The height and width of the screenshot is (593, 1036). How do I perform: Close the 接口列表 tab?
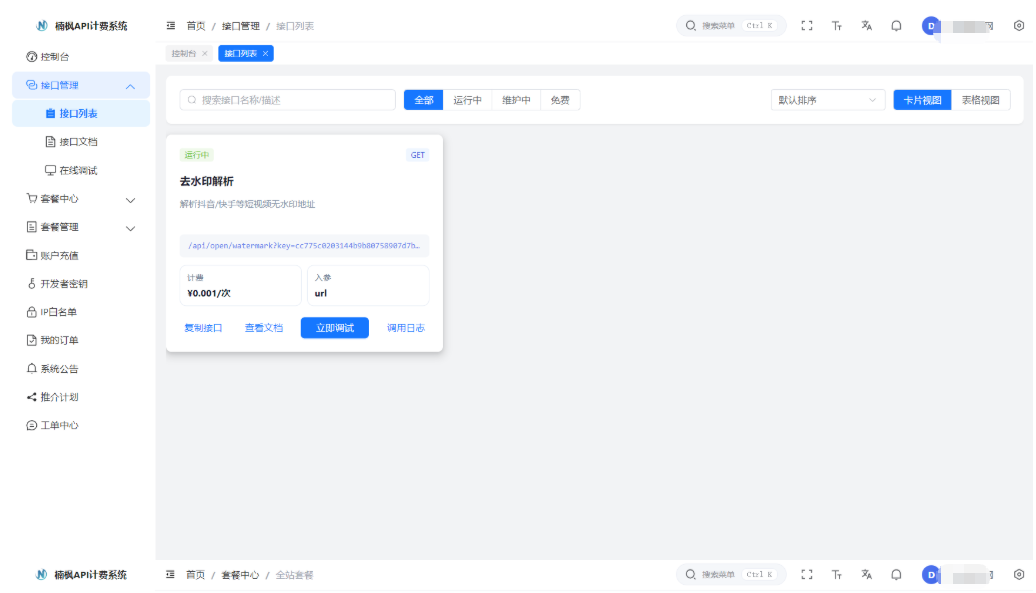pyautogui.click(x=265, y=53)
